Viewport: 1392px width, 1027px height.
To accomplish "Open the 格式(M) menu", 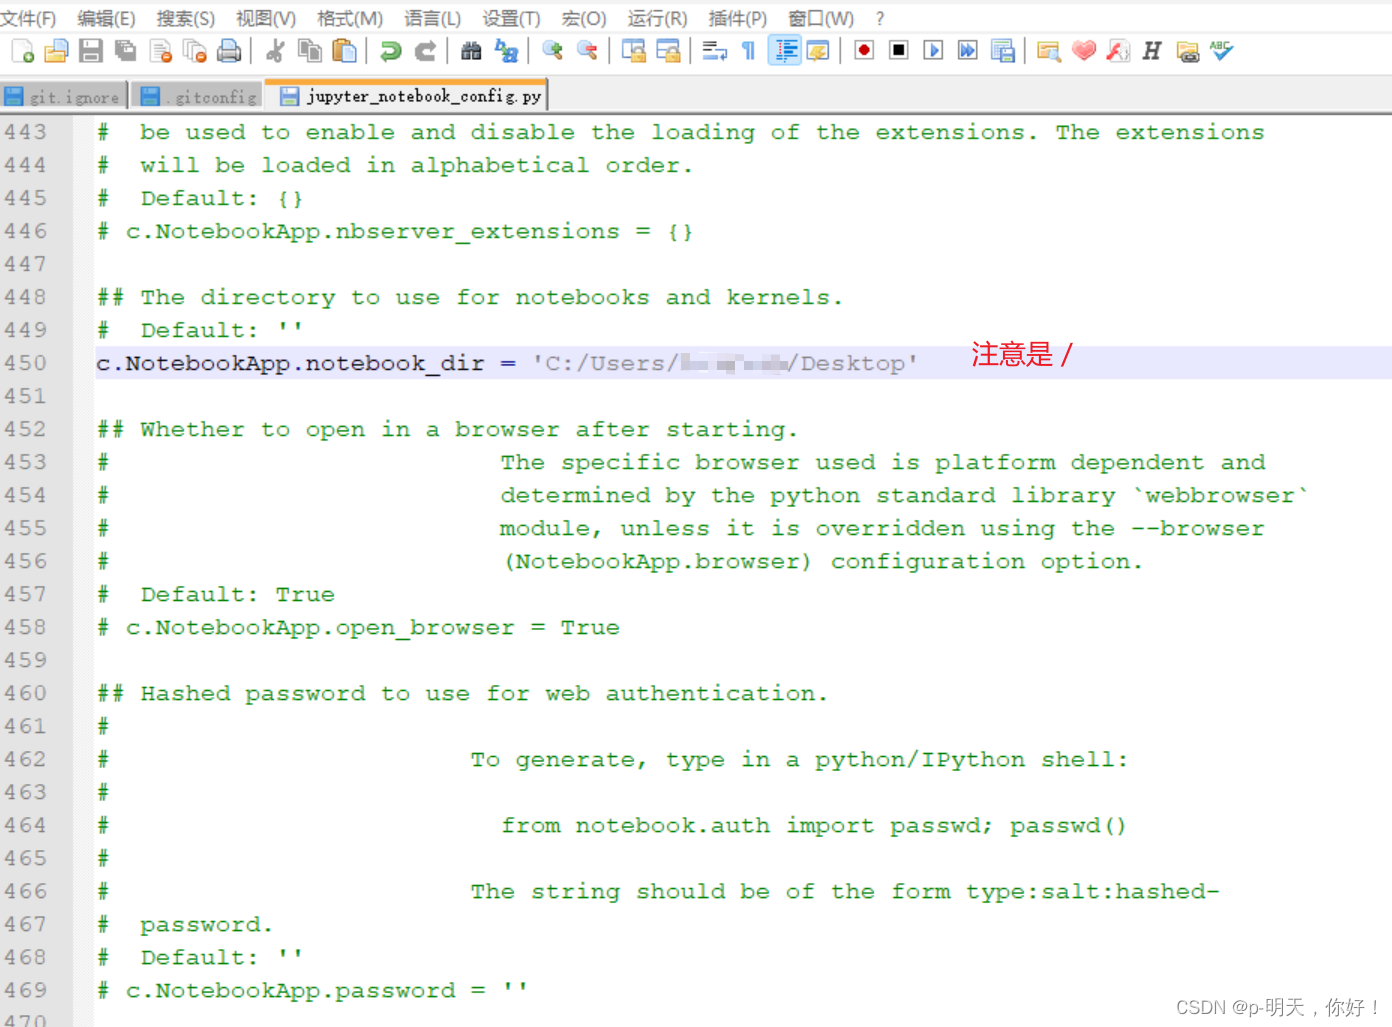I will [350, 19].
